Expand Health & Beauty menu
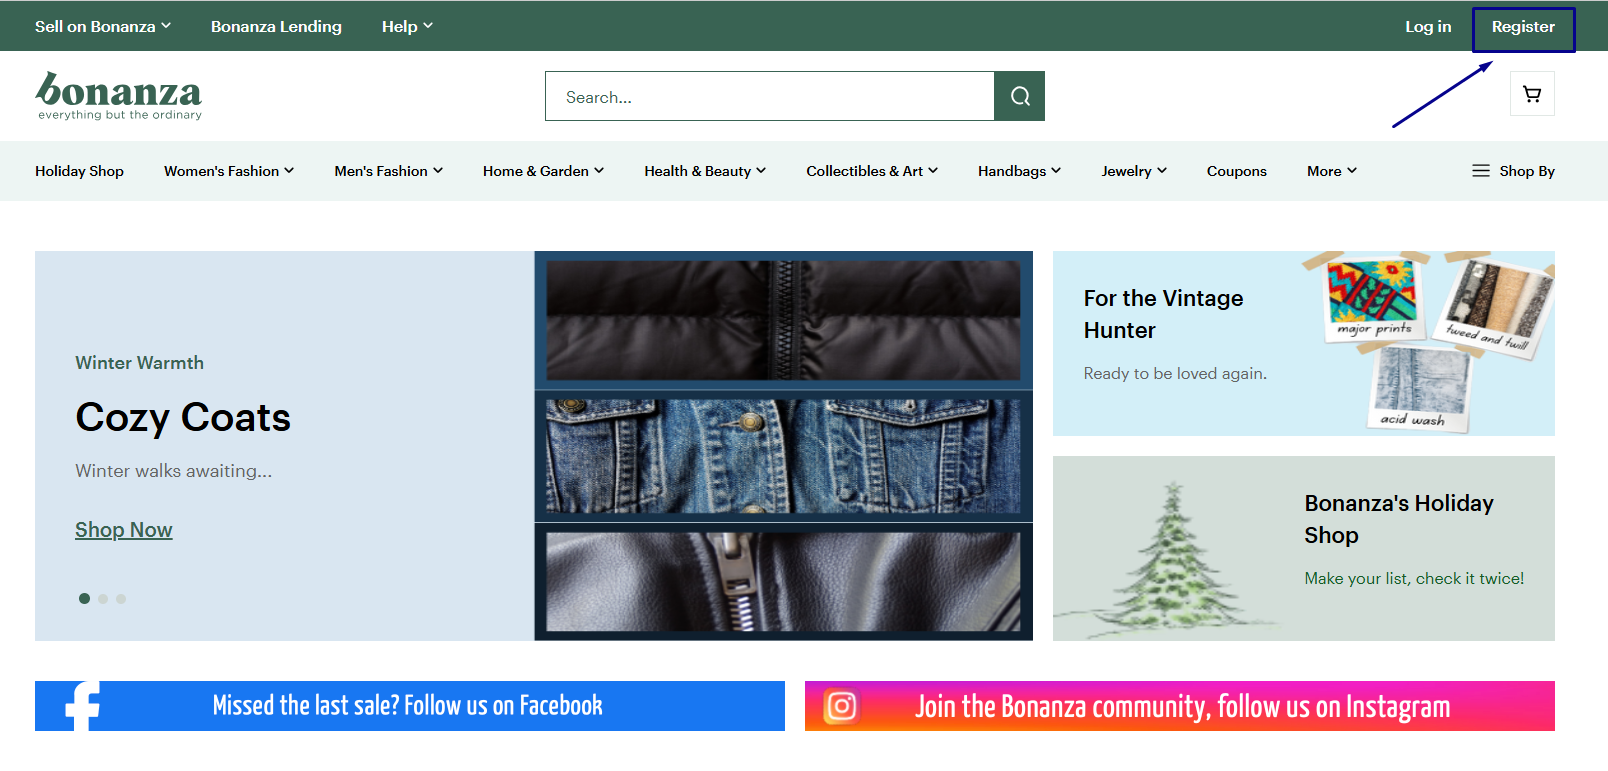The image size is (1608, 771). pos(705,171)
